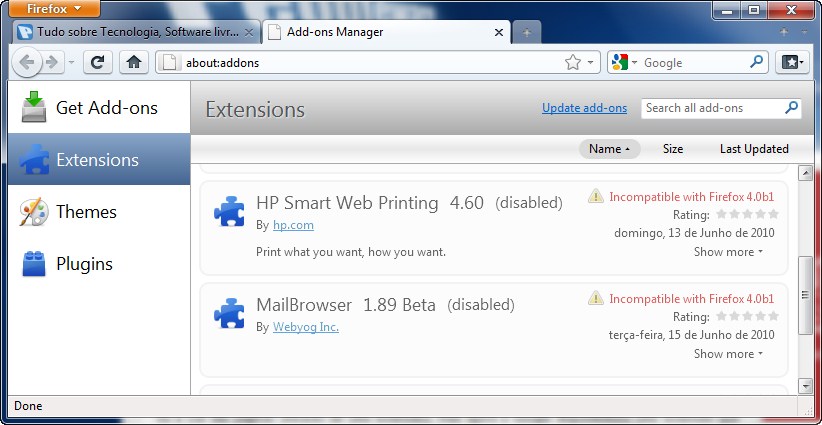The height and width of the screenshot is (425, 822).
Task: Click the HP Smart Web Printing title
Action: pos(347,203)
